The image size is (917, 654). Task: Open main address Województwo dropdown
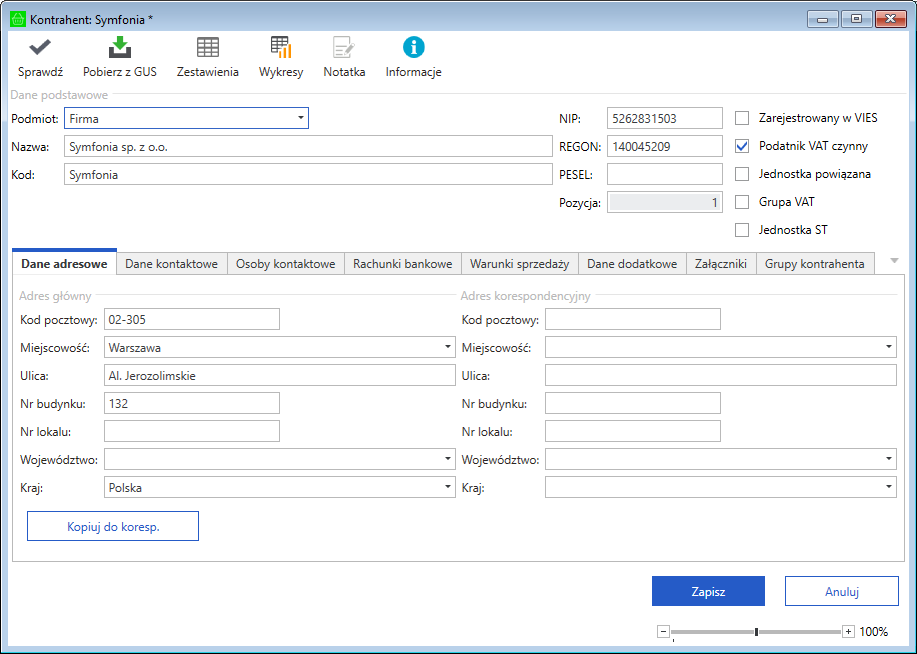coord(447,459)
